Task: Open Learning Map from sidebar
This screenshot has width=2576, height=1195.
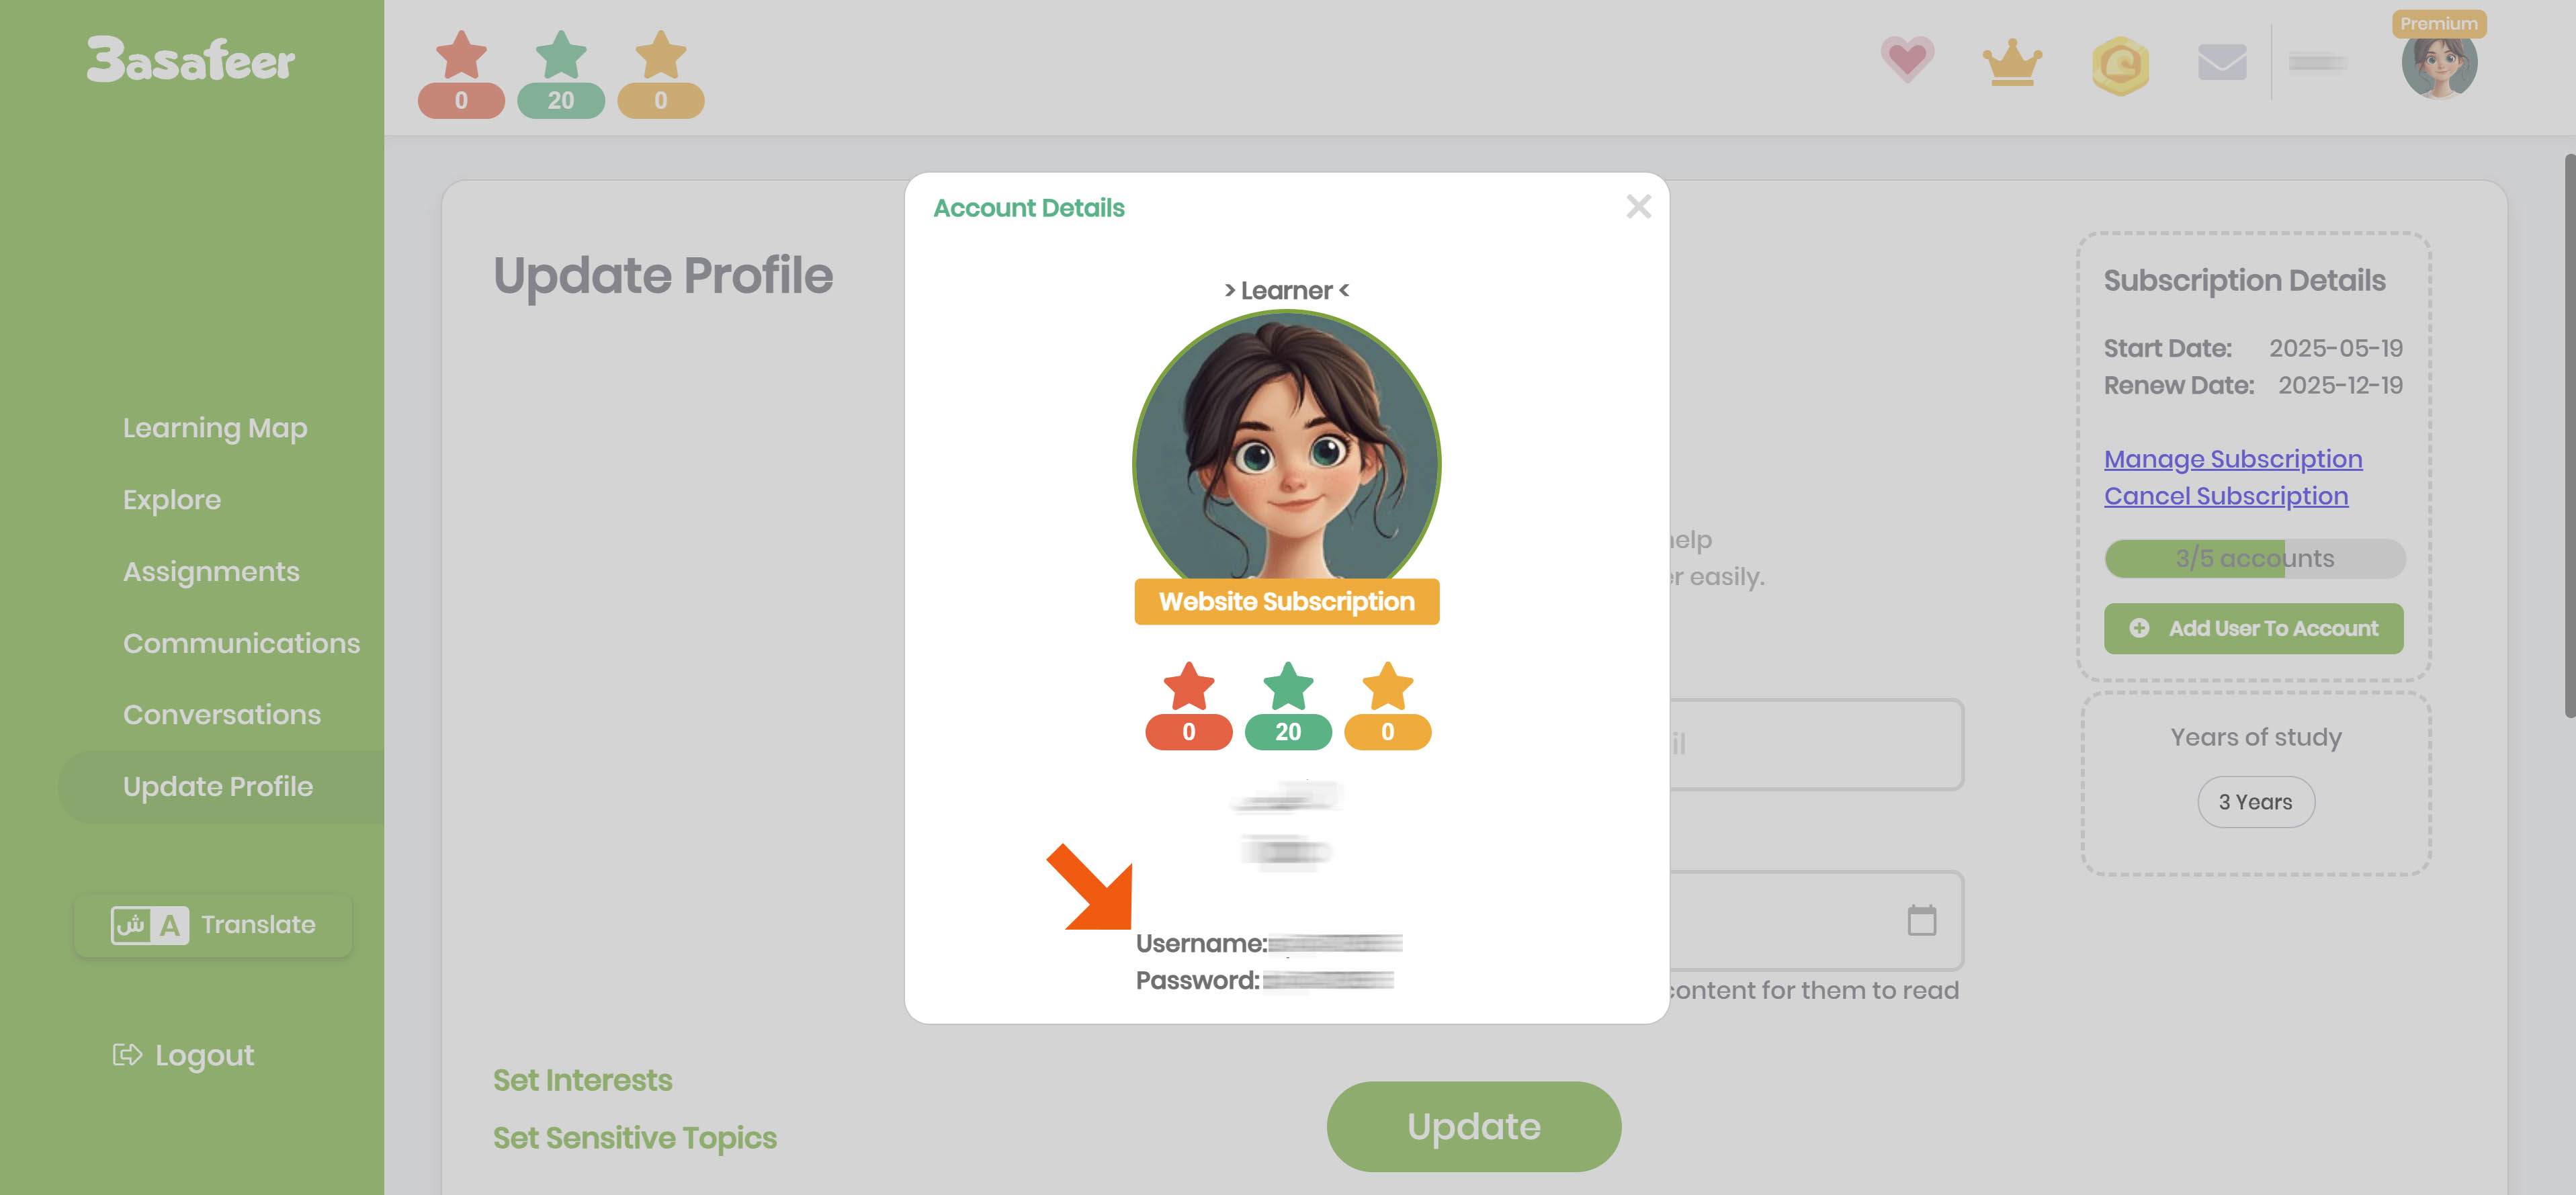Action: 215,428
